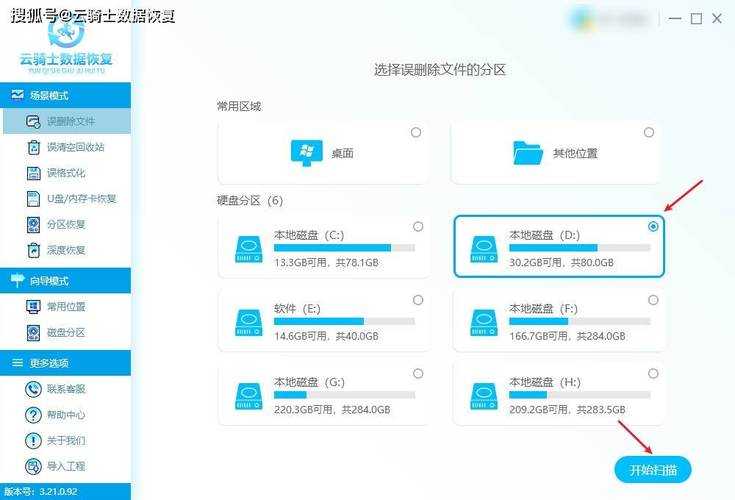Select radio button for 本地磁盘 (F:)

point(653,300)
